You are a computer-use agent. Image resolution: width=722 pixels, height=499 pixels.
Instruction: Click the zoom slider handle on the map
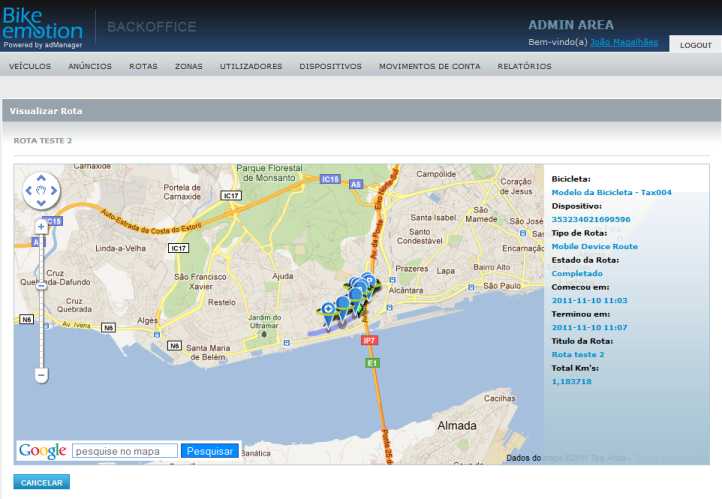pyautogui.click(x=41, y=286)
